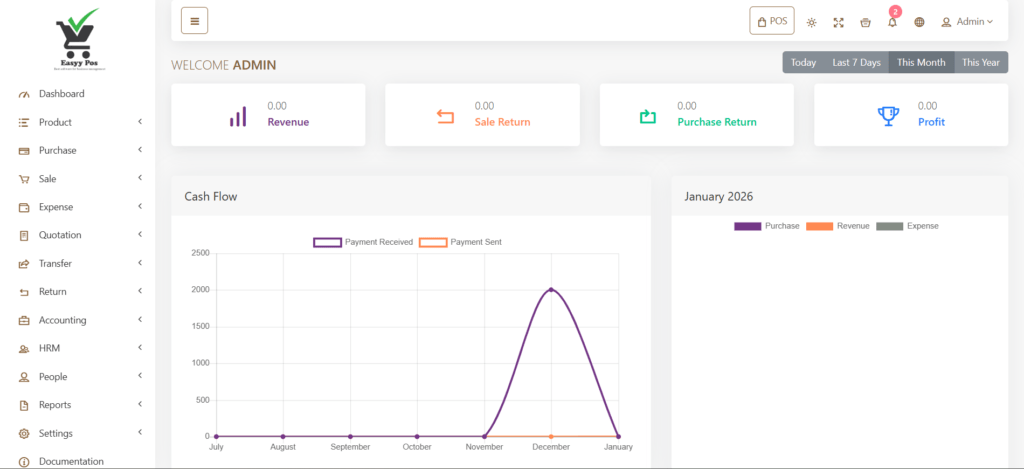This screenshot has height=469, width=1024.
Task: Open the POS button
Action: pos(771,21)
